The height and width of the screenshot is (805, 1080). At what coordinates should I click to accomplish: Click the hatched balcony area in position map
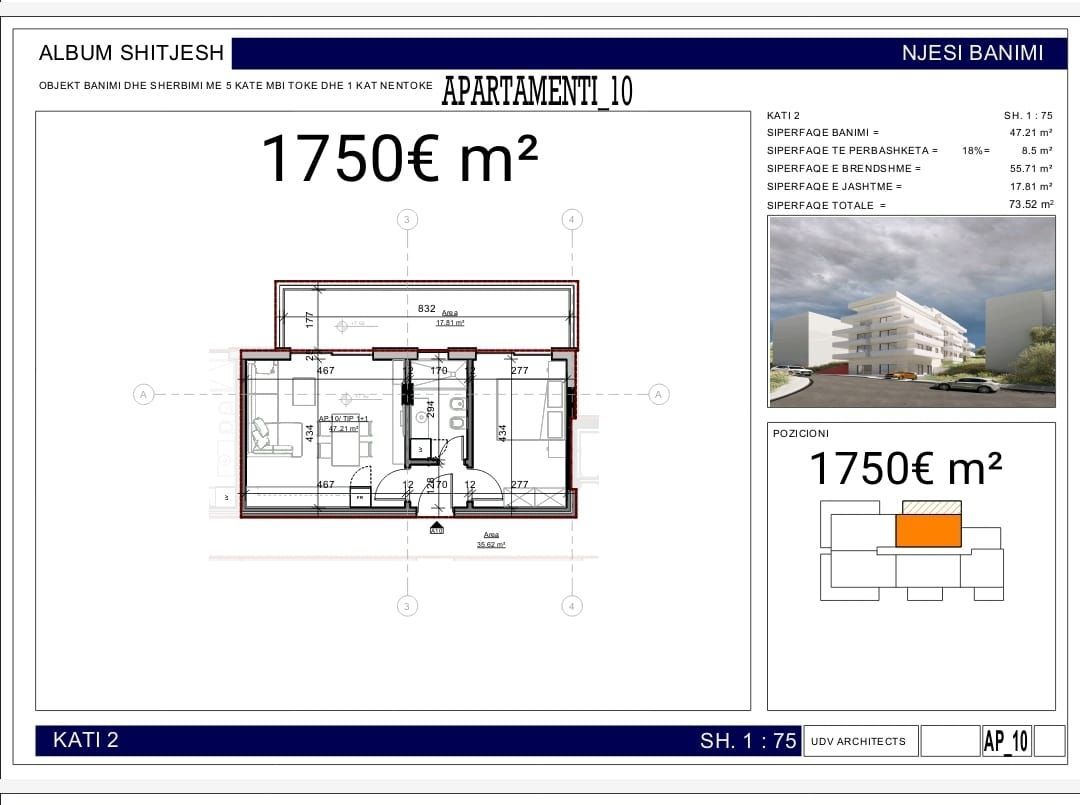click(x=931, y=507)
